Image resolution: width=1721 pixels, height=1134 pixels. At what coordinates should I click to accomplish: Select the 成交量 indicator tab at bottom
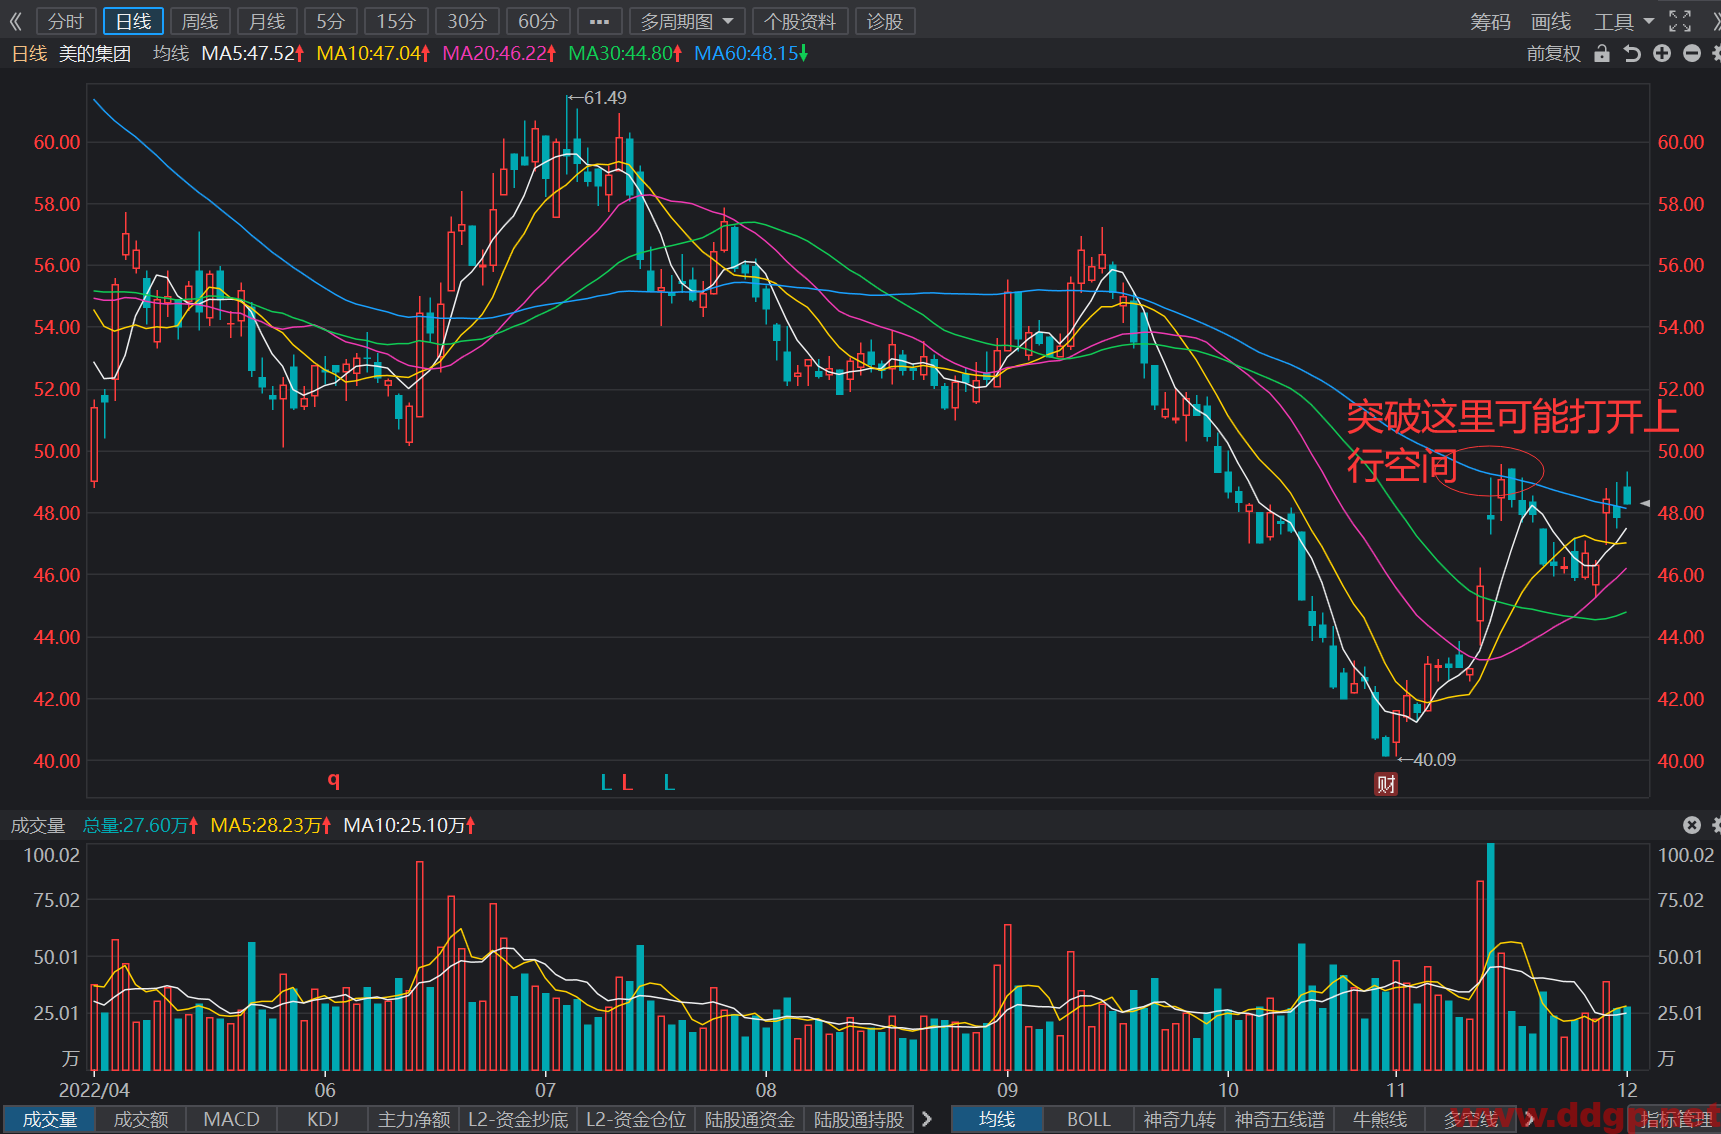click(49, 1119)
